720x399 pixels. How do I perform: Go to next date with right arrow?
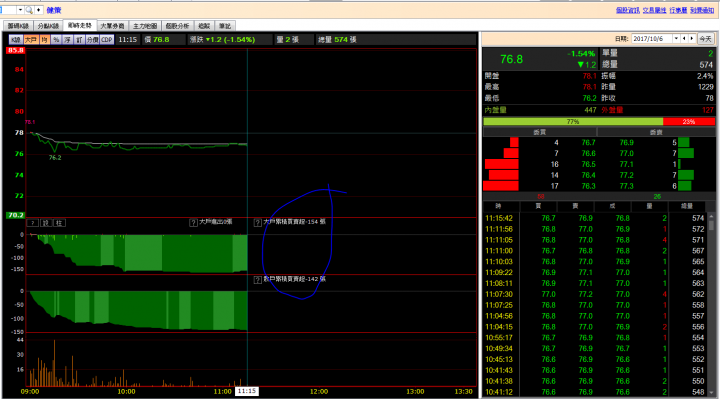click(692, 39)
